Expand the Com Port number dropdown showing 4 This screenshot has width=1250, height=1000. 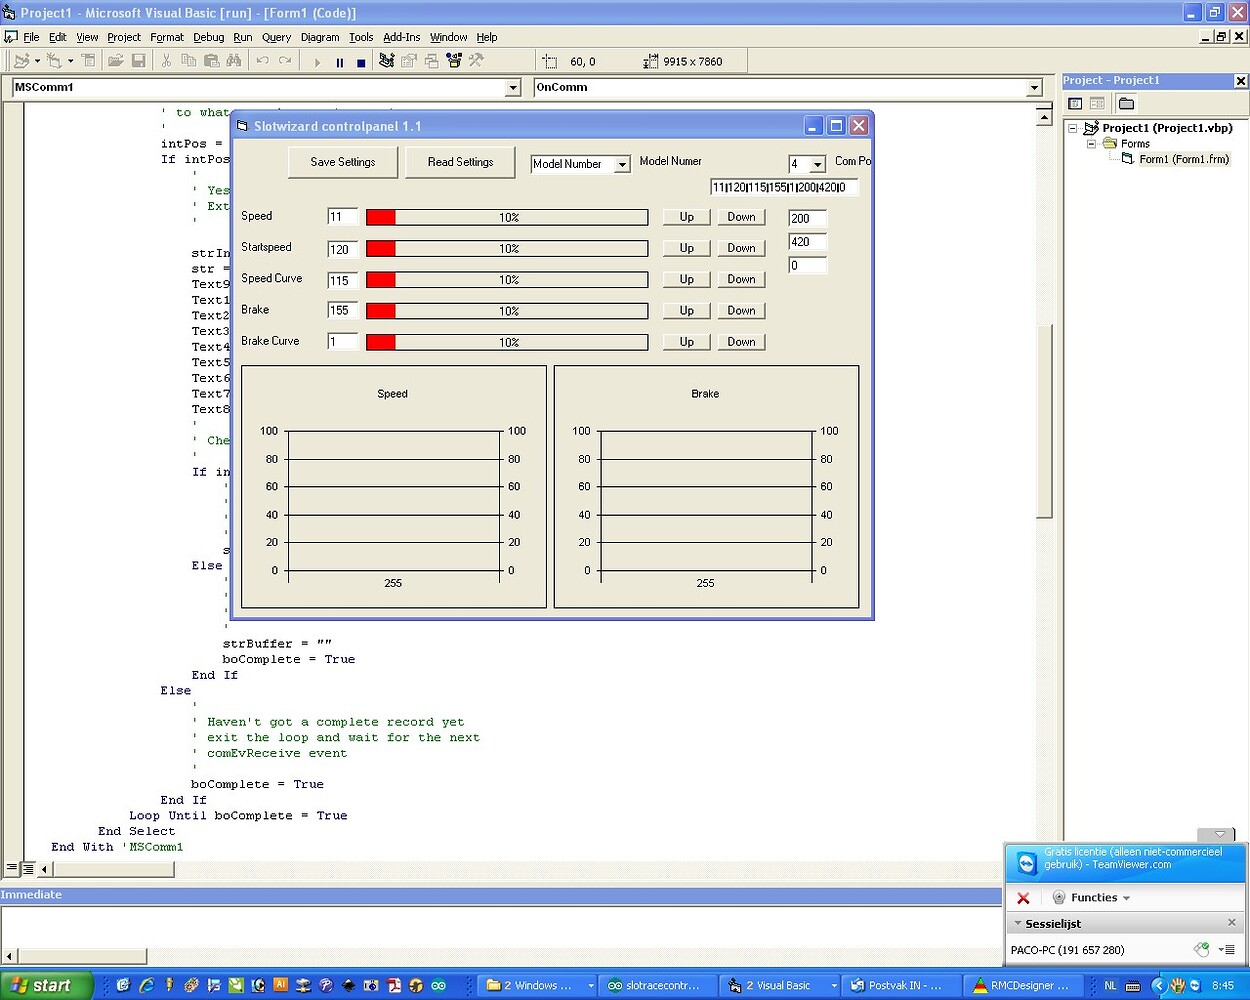[819, 163]
